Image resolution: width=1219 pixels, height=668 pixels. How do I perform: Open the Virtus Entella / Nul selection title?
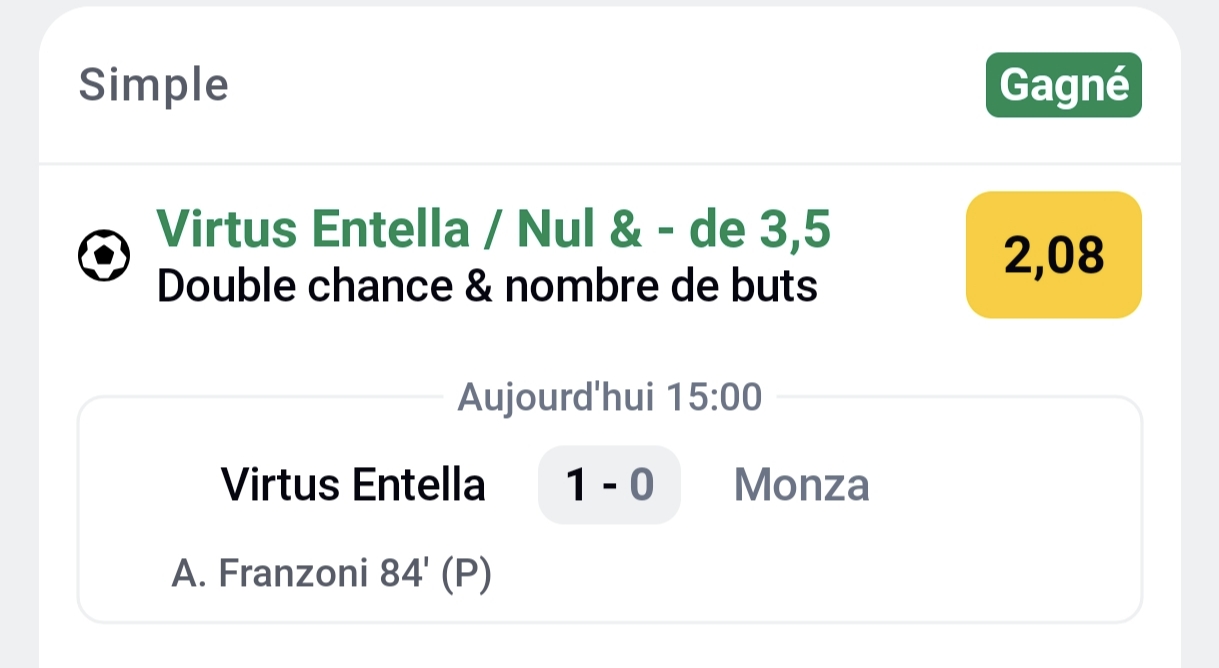click(x=493, y=231)
